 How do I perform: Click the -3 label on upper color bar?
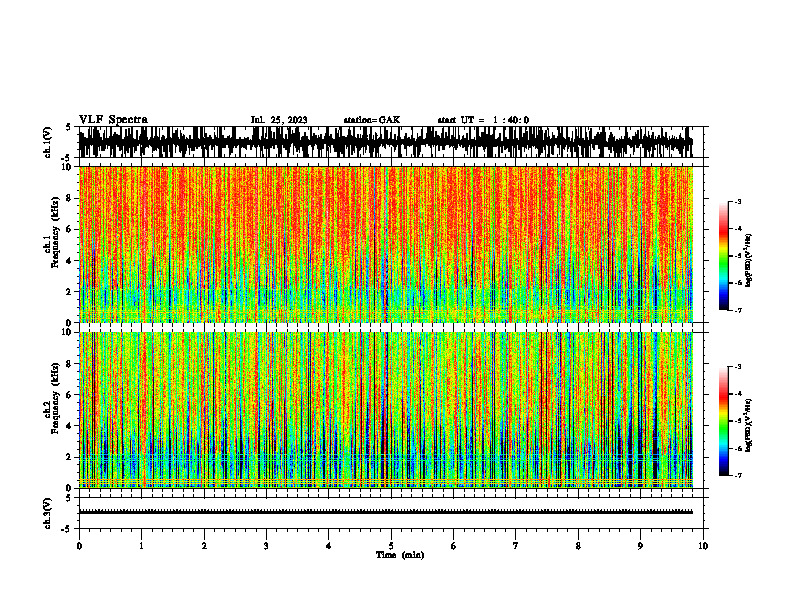[738, 201]
